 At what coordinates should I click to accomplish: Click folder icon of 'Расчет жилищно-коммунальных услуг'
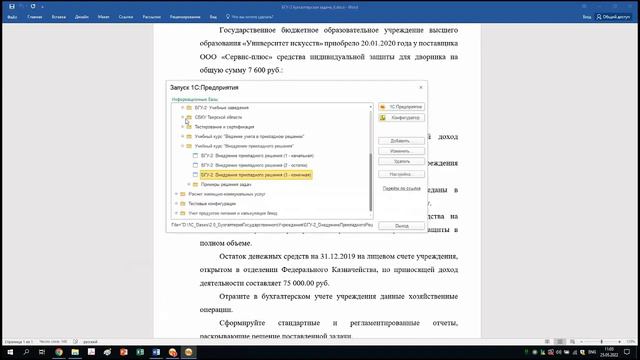pyautogui.click(x=183, y=194)
